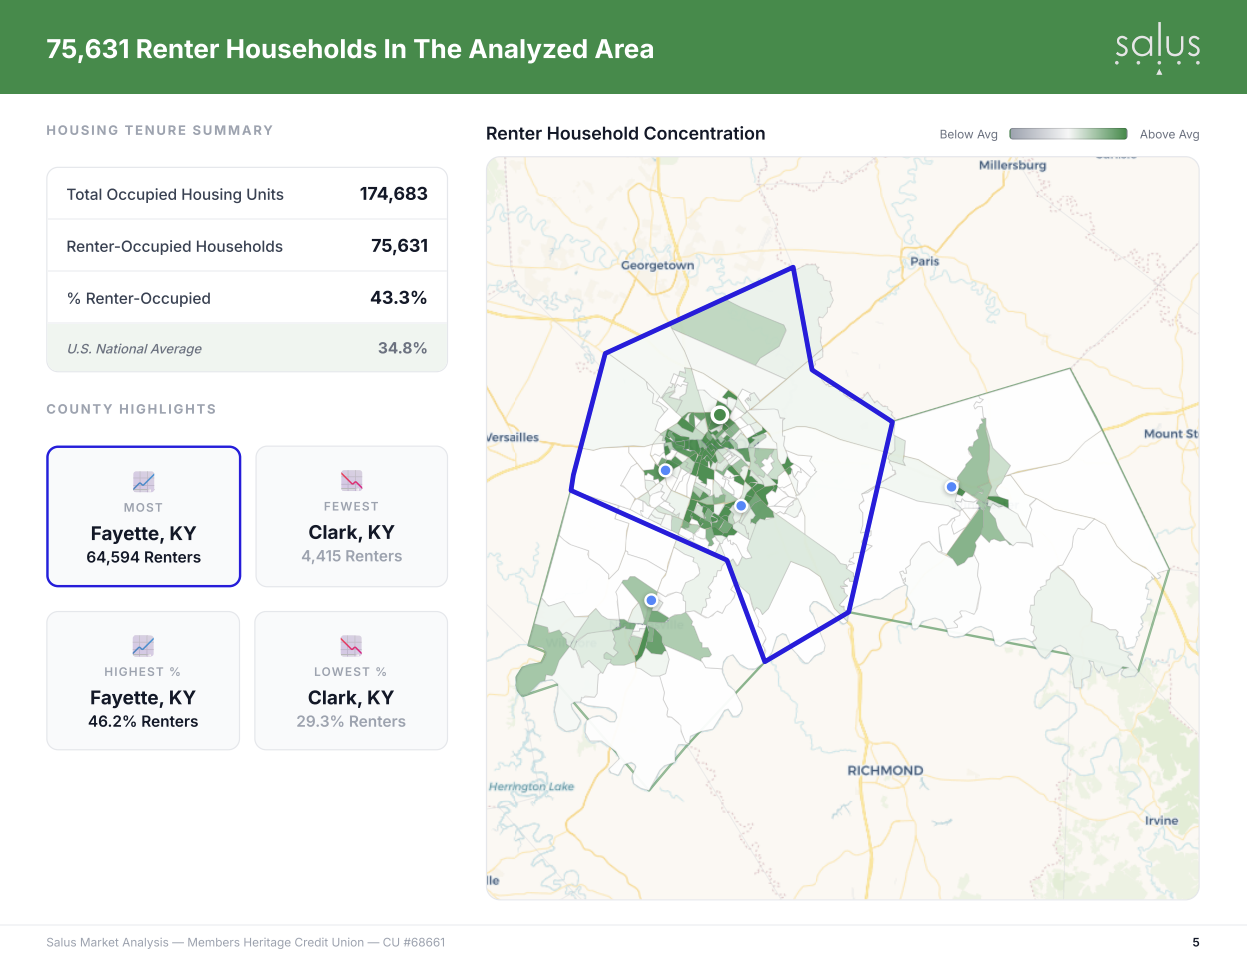Viewport: 1247px width, 962px height.
Task: Click the trend icon above HIGHEST %
Action: pyautogui.click(x=143, y=646)
